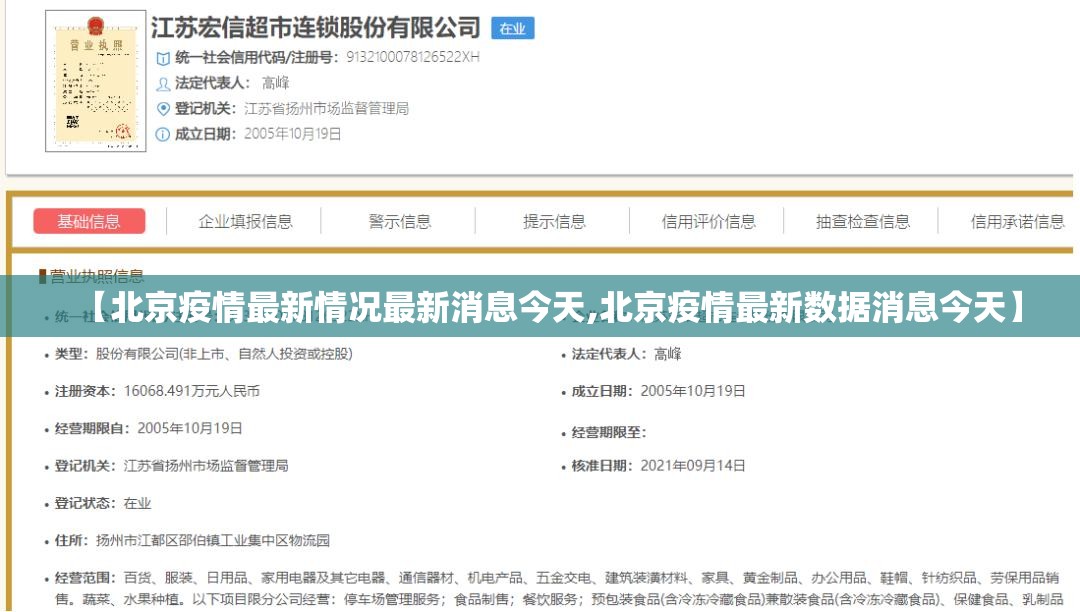Click 登记机关 value in the details list
The height and width of the screenshot is (612, 1080).
(x=205, y=466)
